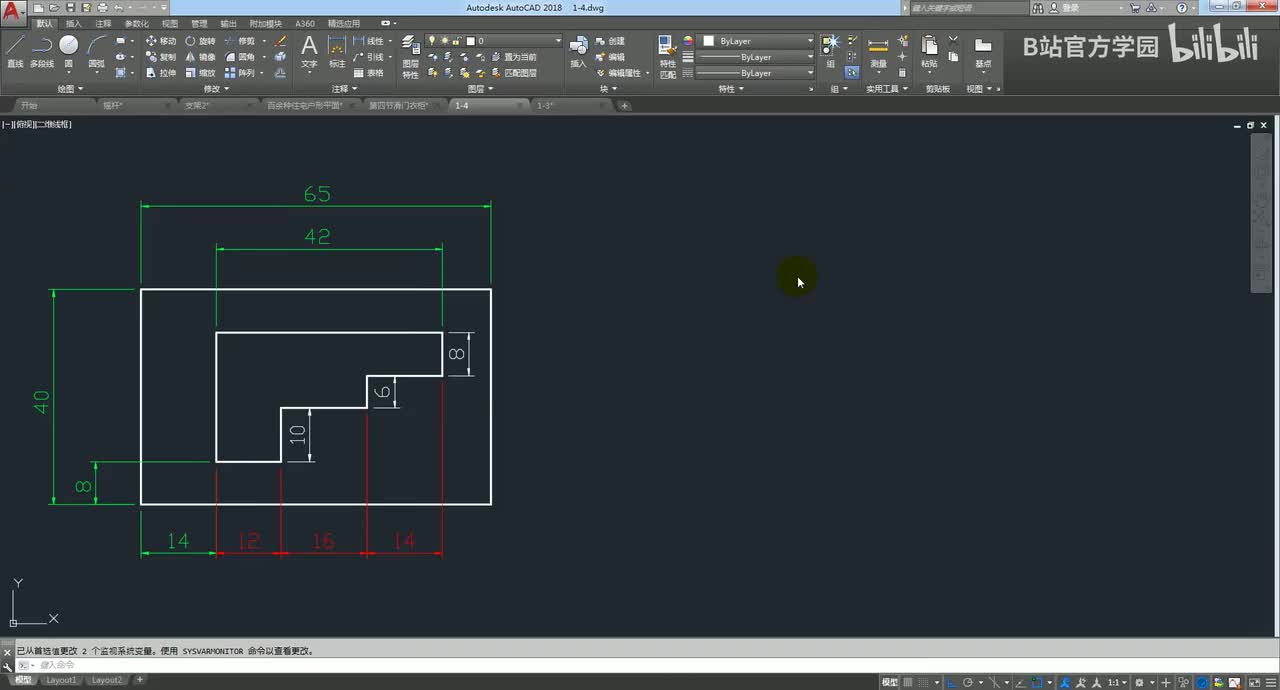Click the Layout1 tab button
This screenshot has width=1280, height=690.
(x=61, y=680)
